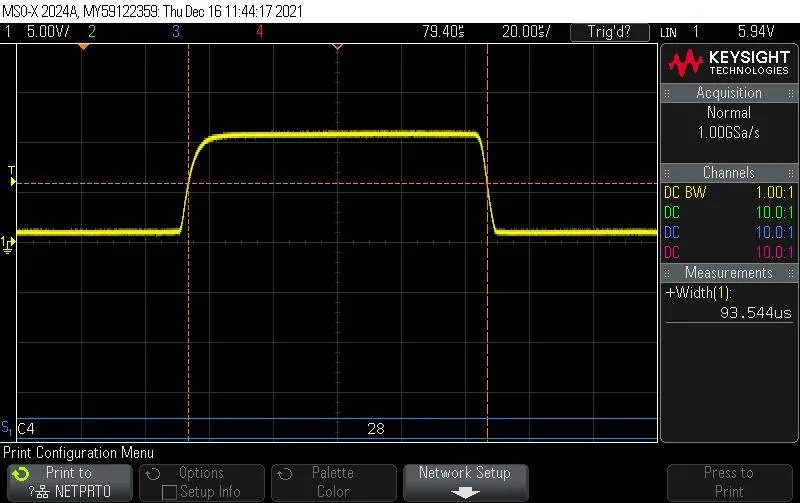Open the Channels panel header
Image resolution: width=800 pixels, height=503 pixels.
(729, 173)
